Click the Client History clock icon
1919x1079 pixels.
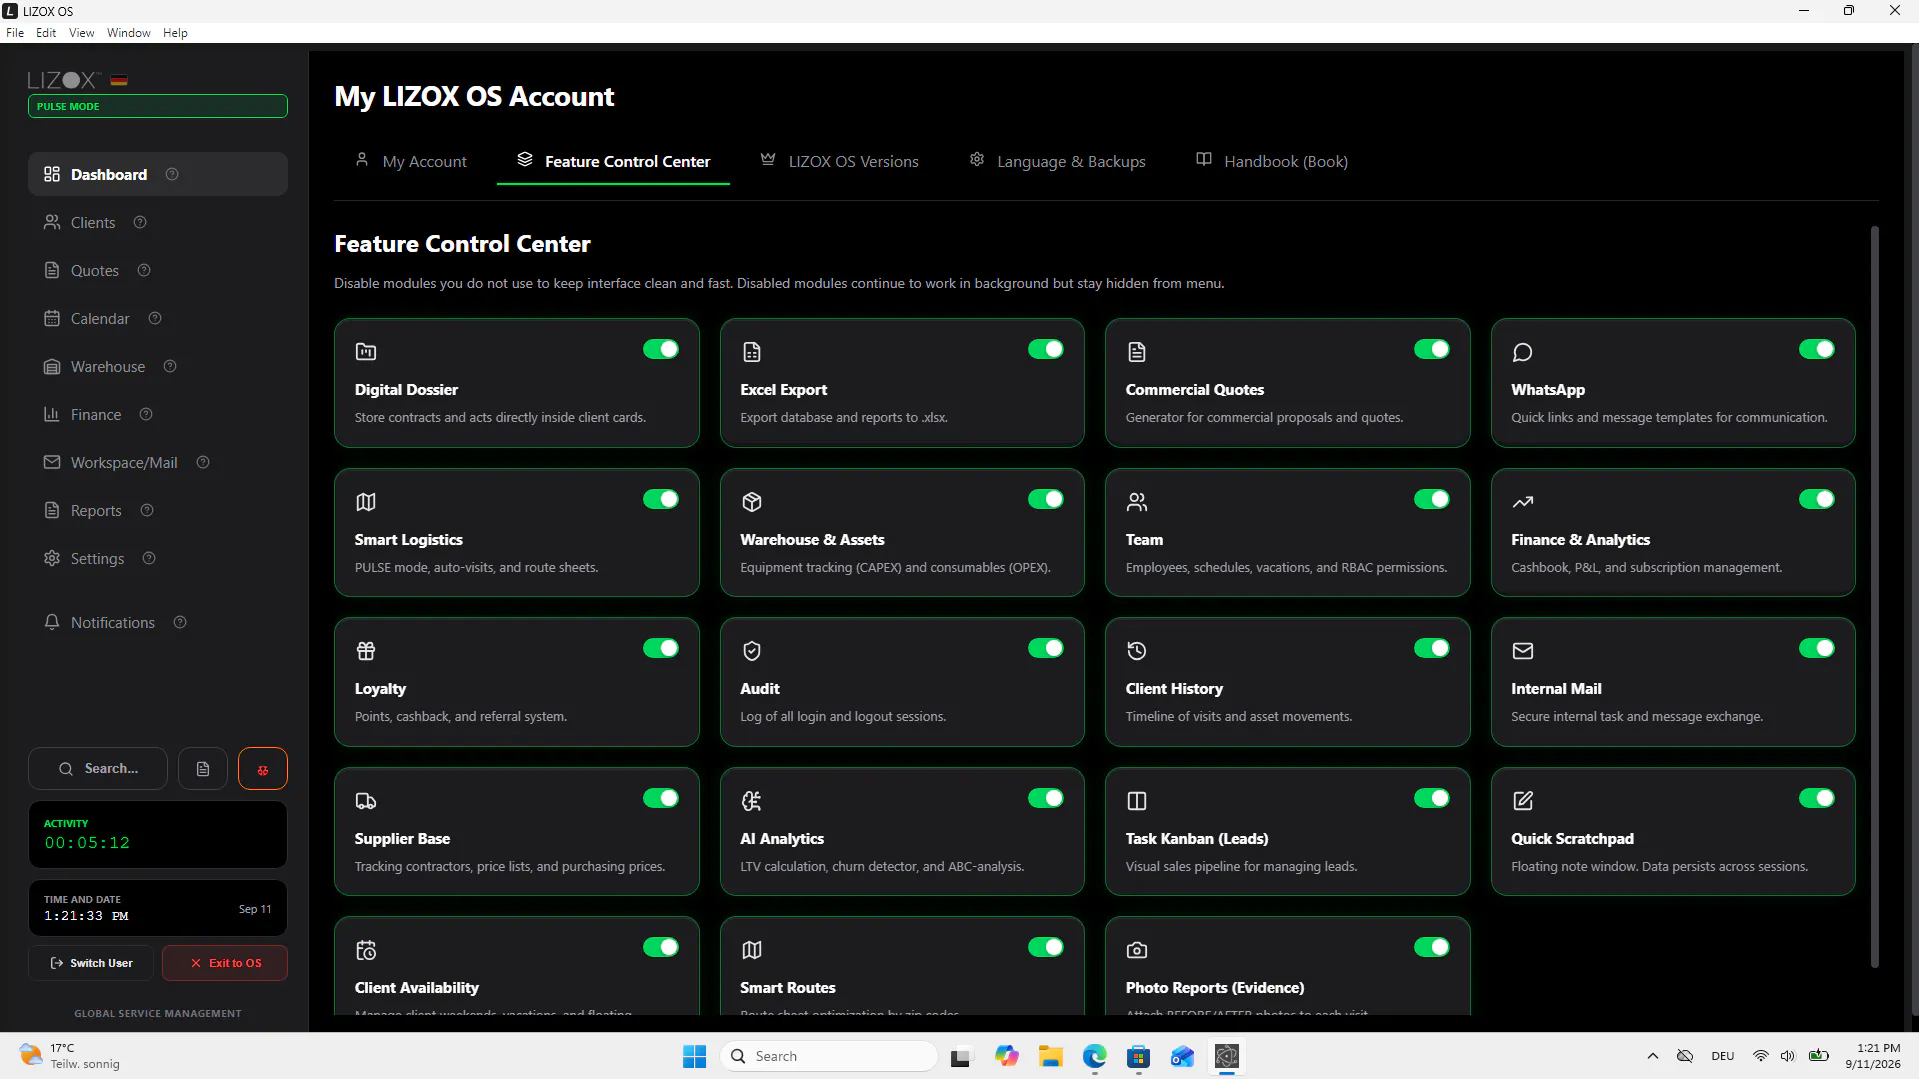1137,651
